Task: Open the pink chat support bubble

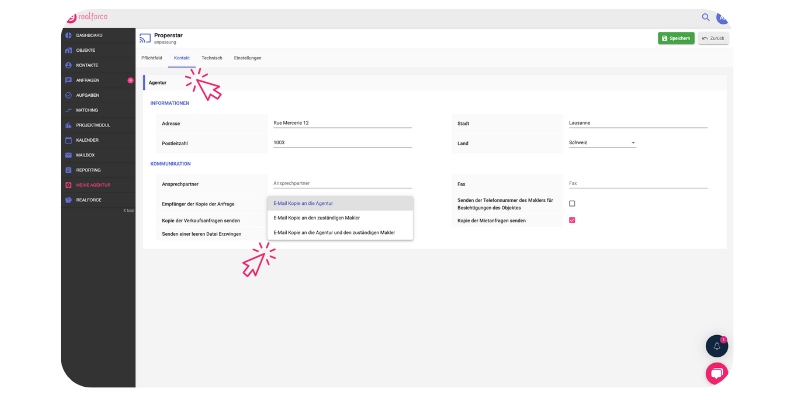Action: point(717,373)
